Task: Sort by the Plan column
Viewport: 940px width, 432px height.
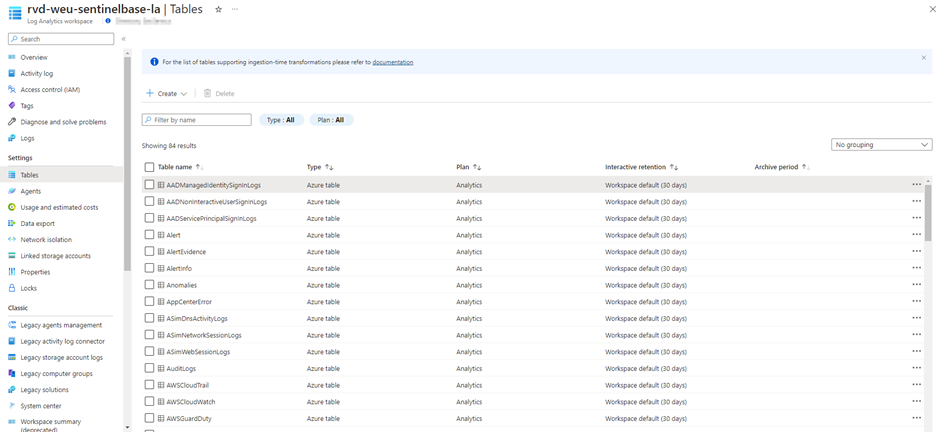Action: point(469,167)
